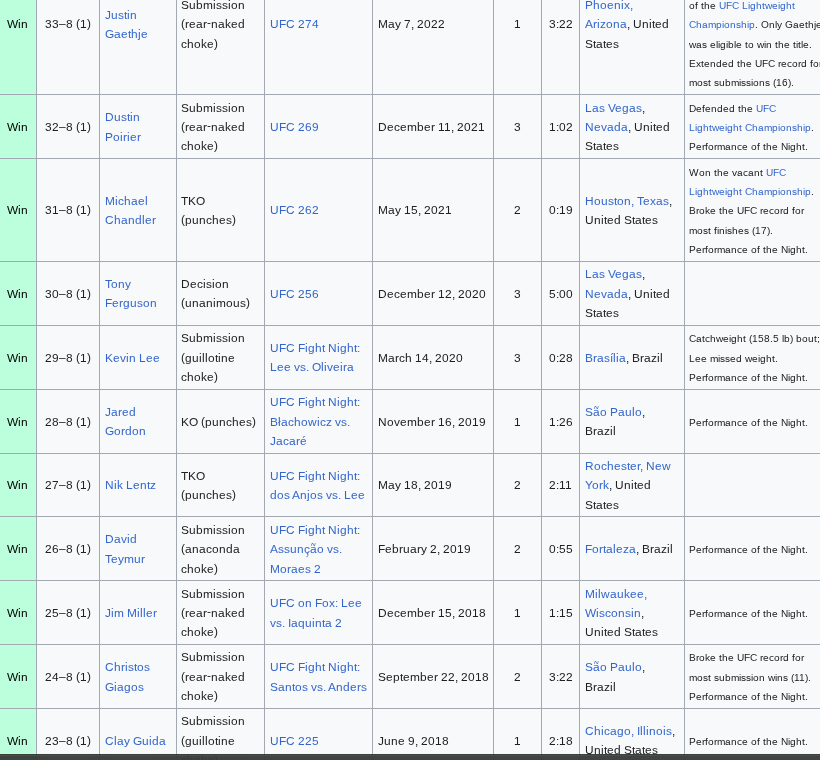
Task: Open the UFC 225 event link
Action: (294, 741)
